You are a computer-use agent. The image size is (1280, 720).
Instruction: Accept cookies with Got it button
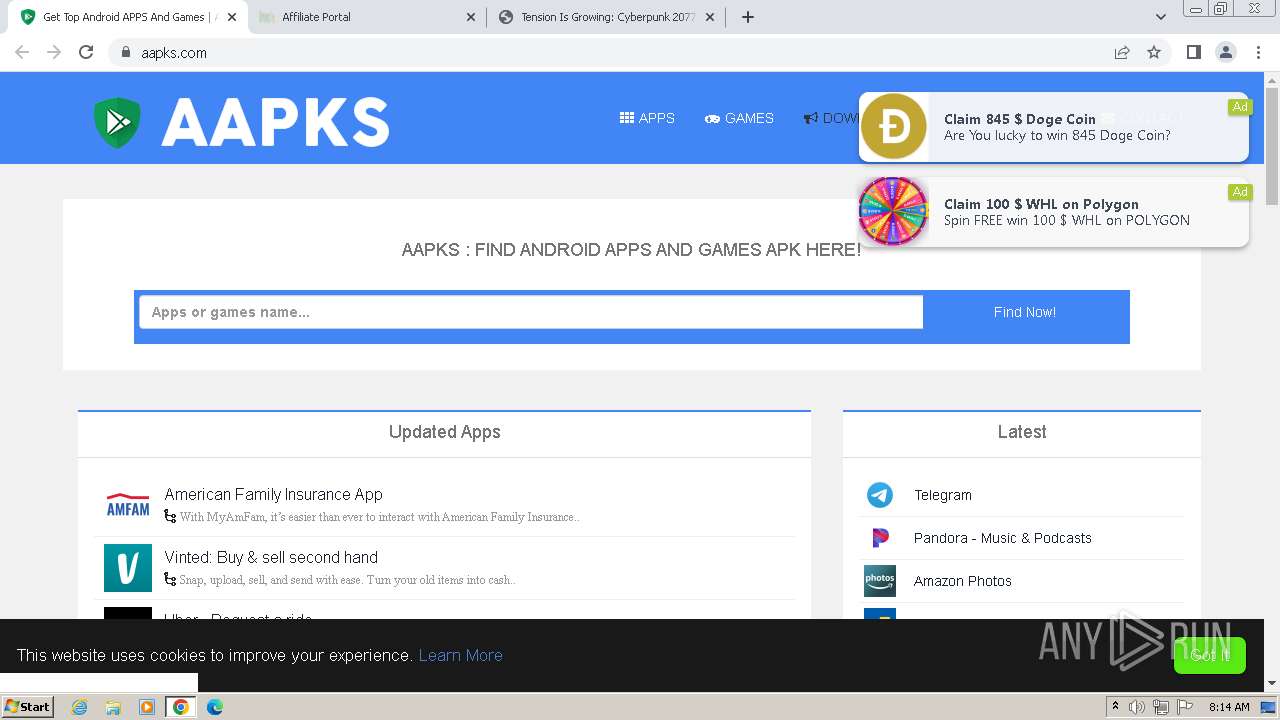[x=1210, y=655]
